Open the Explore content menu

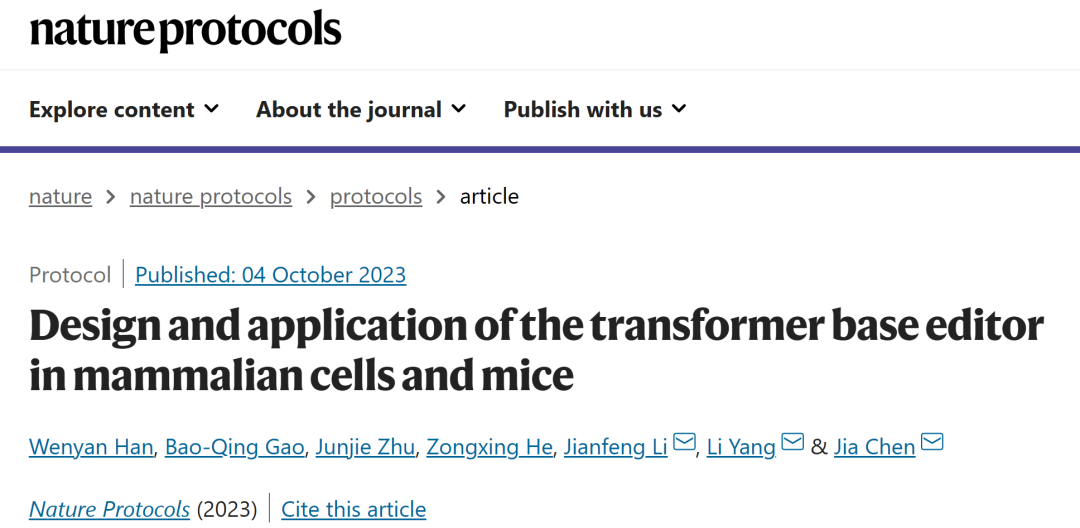124,109
